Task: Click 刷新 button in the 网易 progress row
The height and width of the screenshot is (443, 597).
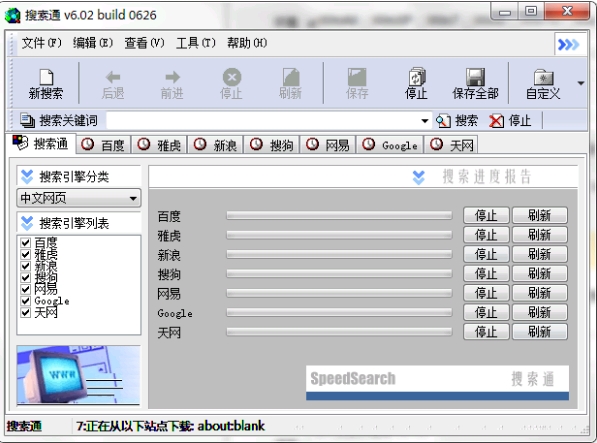Action: 540,293
